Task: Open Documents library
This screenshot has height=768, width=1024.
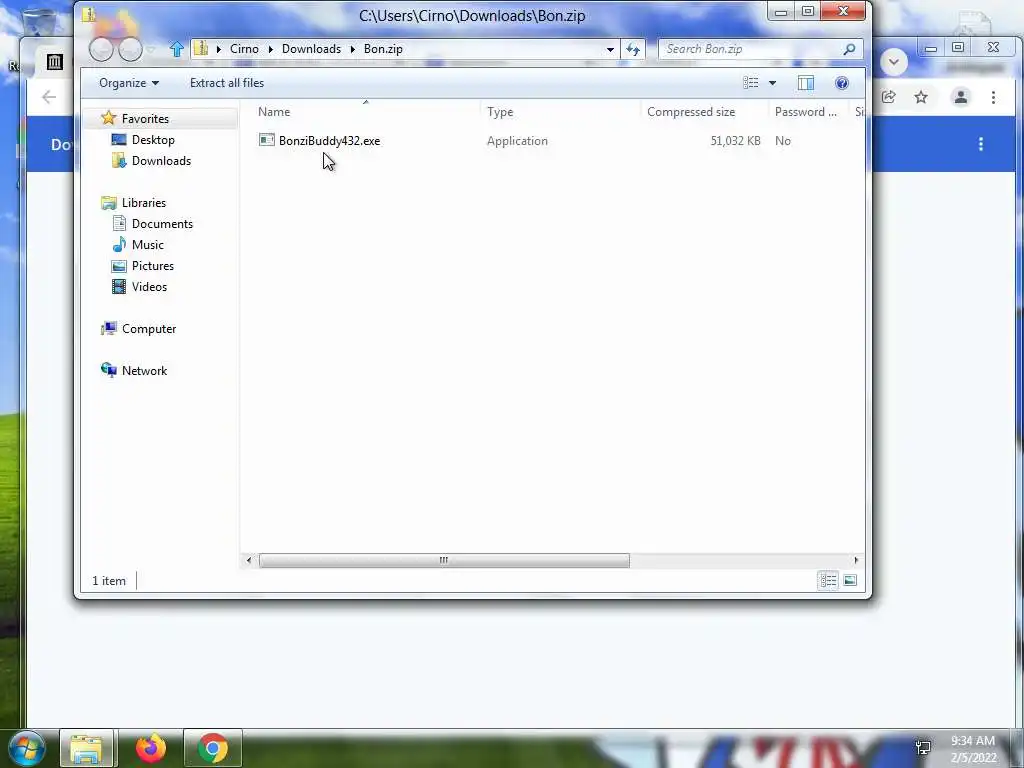Action: (162, 223)
